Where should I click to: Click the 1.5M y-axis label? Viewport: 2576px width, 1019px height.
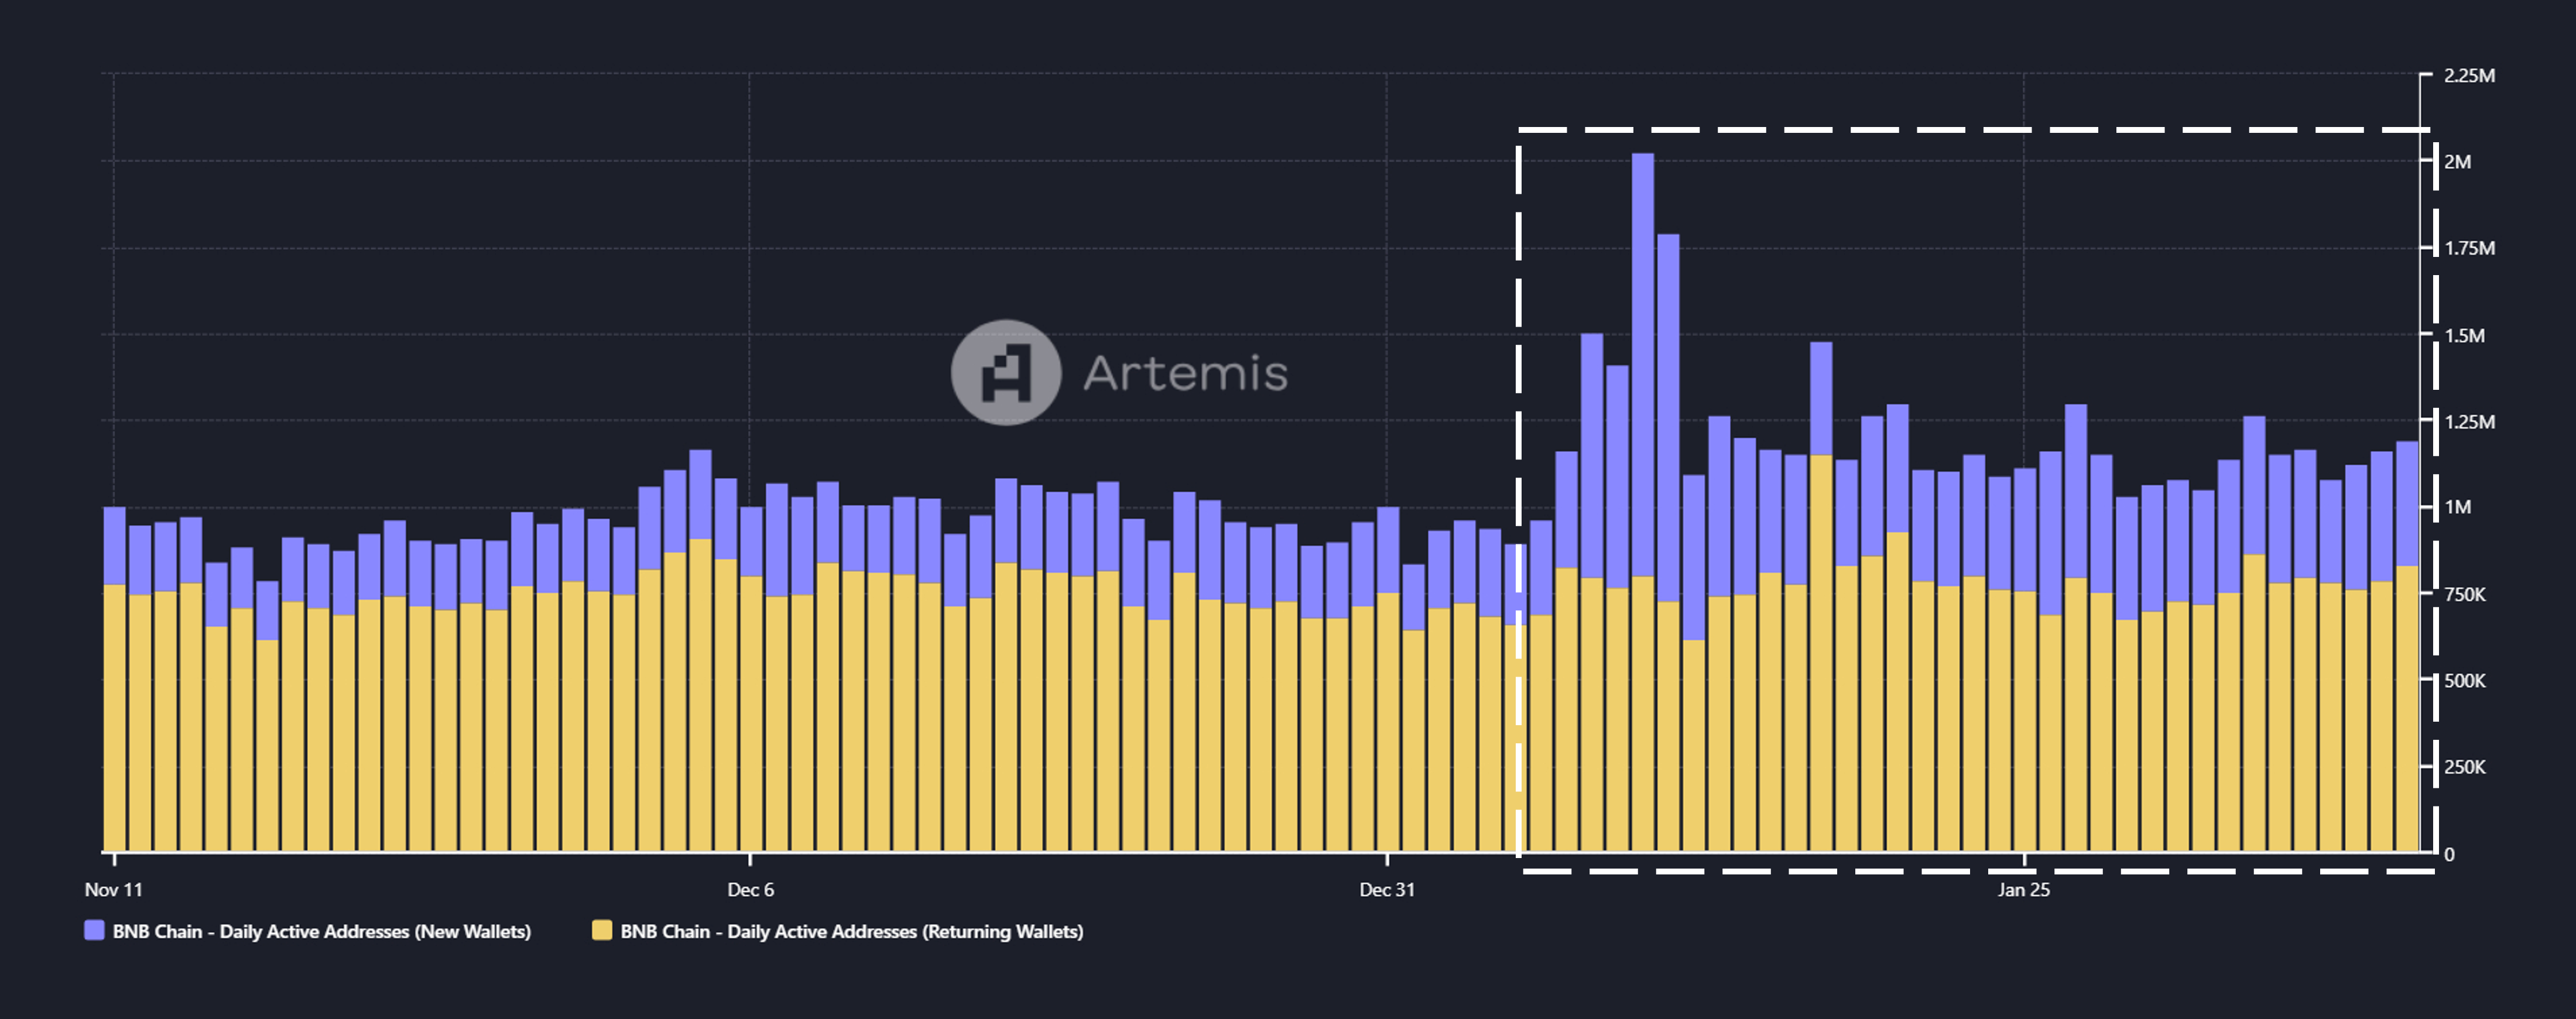[2464, 336]
